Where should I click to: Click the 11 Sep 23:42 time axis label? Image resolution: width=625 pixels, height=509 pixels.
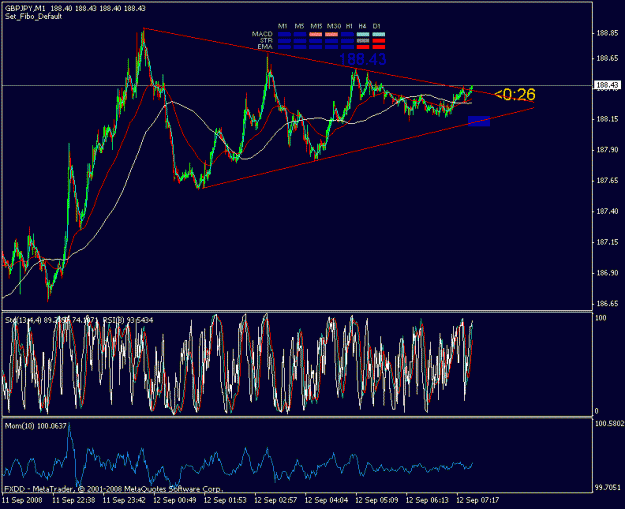point(124,500)
